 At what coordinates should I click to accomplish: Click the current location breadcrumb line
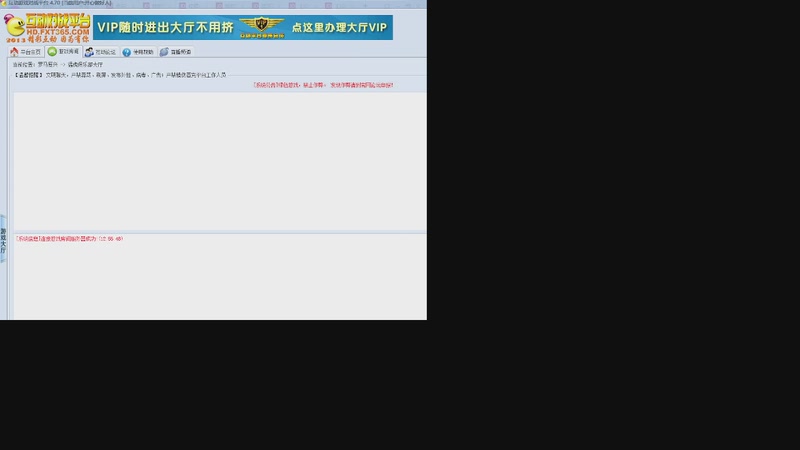(x=58, y=64)
